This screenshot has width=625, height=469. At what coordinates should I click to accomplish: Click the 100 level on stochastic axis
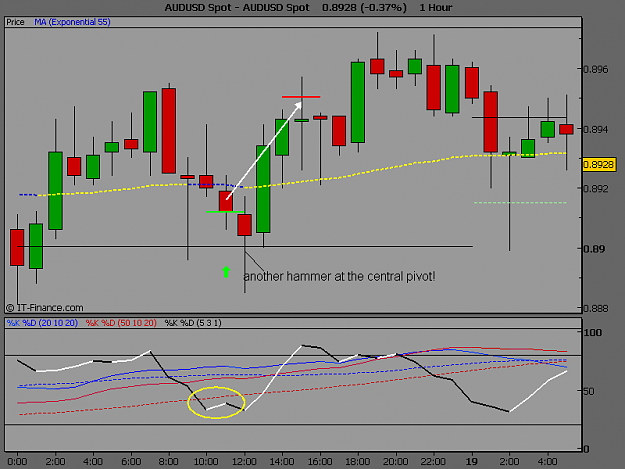click(593, 332)
